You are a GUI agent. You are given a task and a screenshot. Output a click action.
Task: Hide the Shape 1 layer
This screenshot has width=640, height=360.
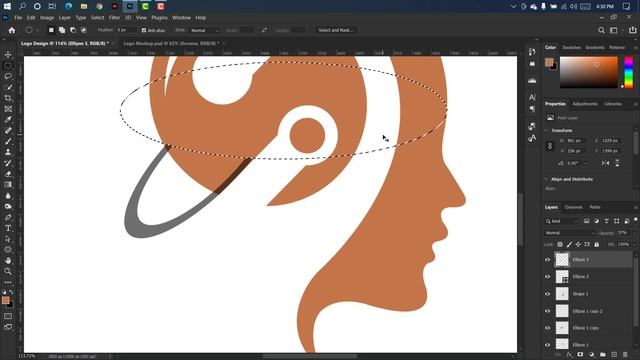pyautogui.click(x=547, y=294)
